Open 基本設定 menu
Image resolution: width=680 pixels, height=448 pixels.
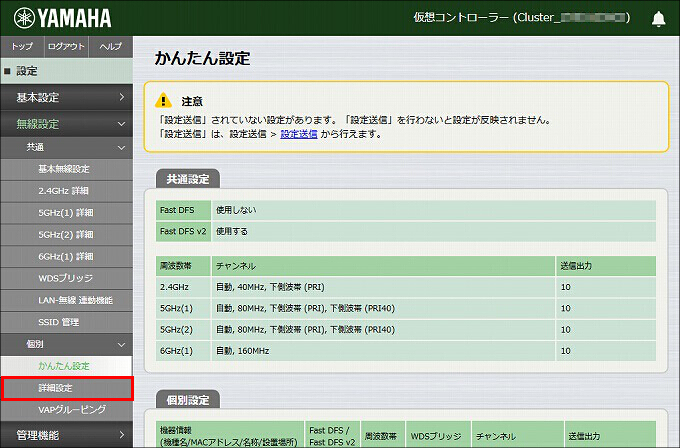(x=67, y=97)
